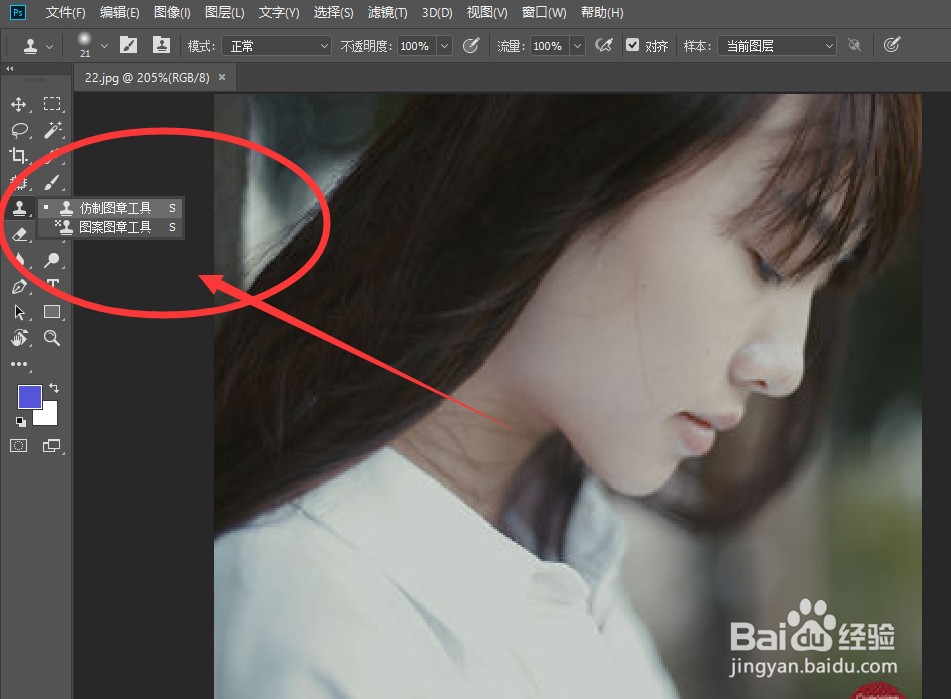Screen dimensions: 951x699
Task: Enable airbrush build-up effects
Action: coord(604,45)
